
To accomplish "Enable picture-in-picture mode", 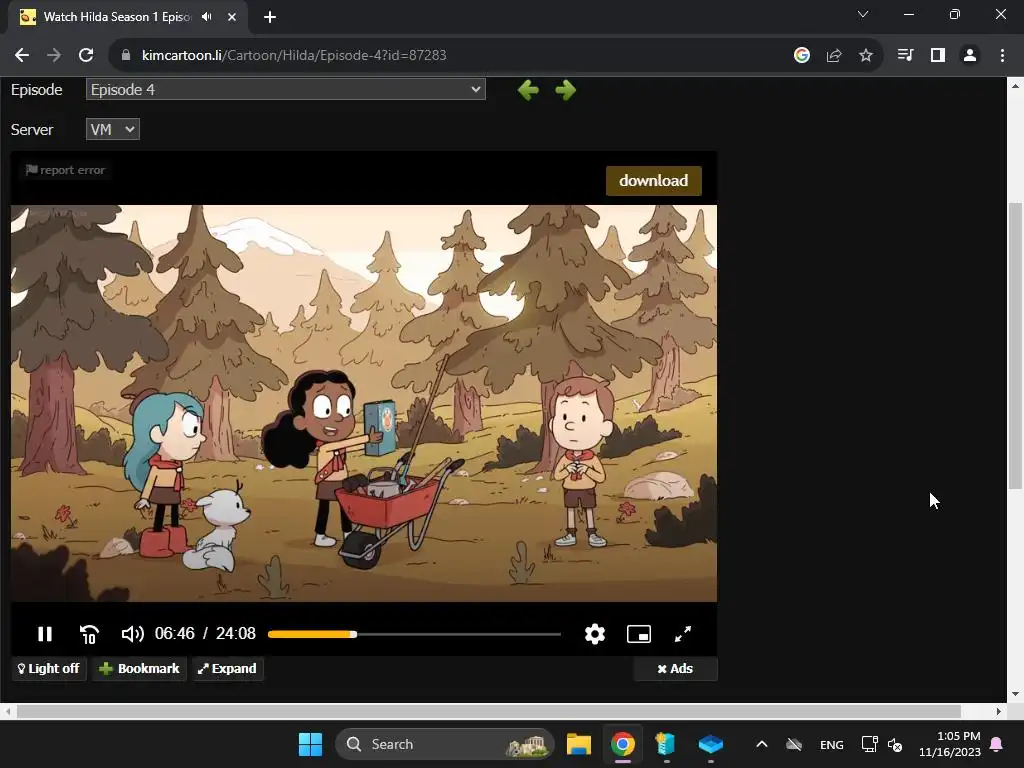I will [639, 634].
